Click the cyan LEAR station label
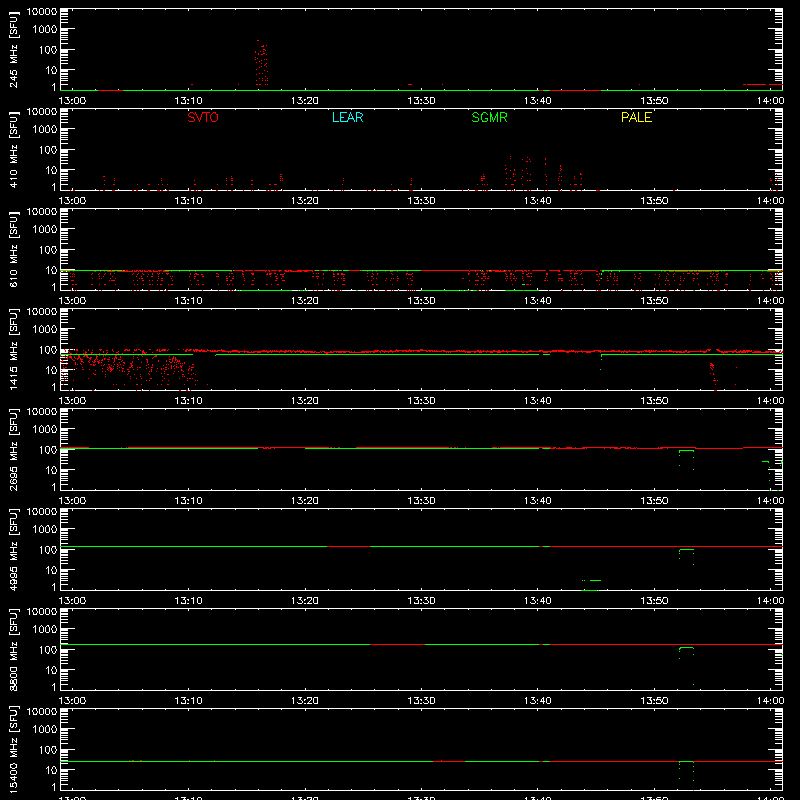 click(347, 117)
